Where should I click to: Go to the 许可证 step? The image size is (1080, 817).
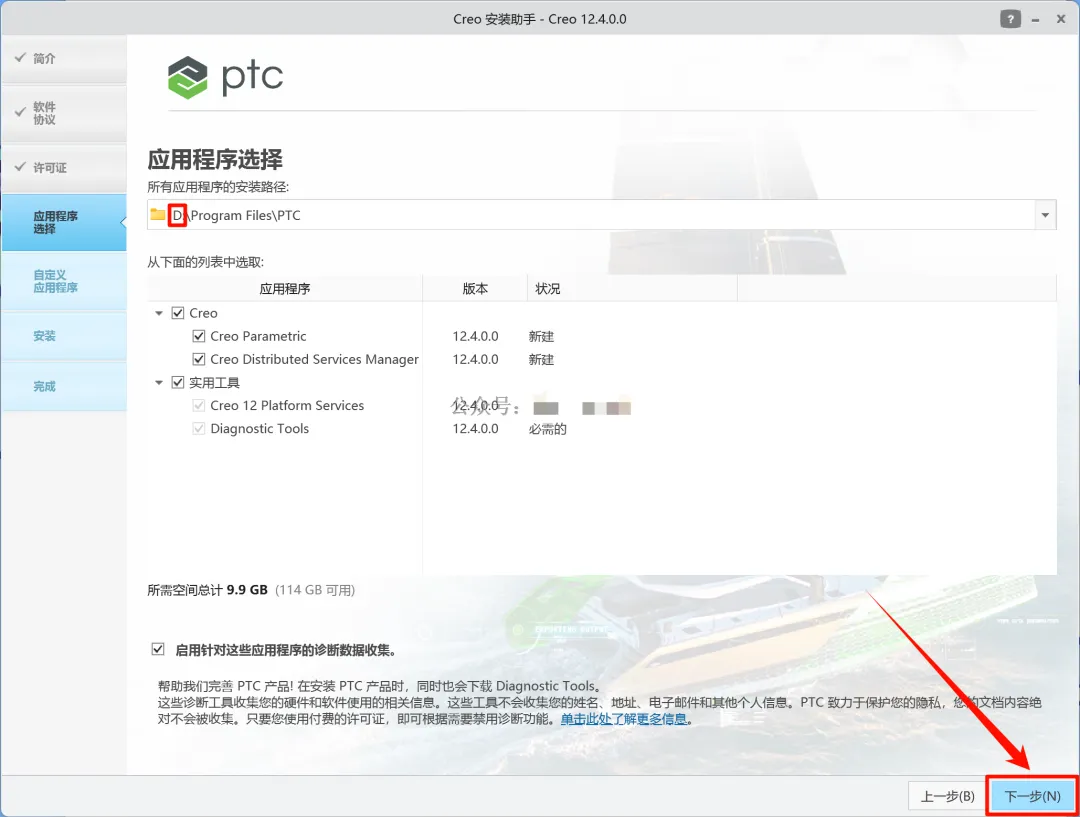[x=64, y=167]
